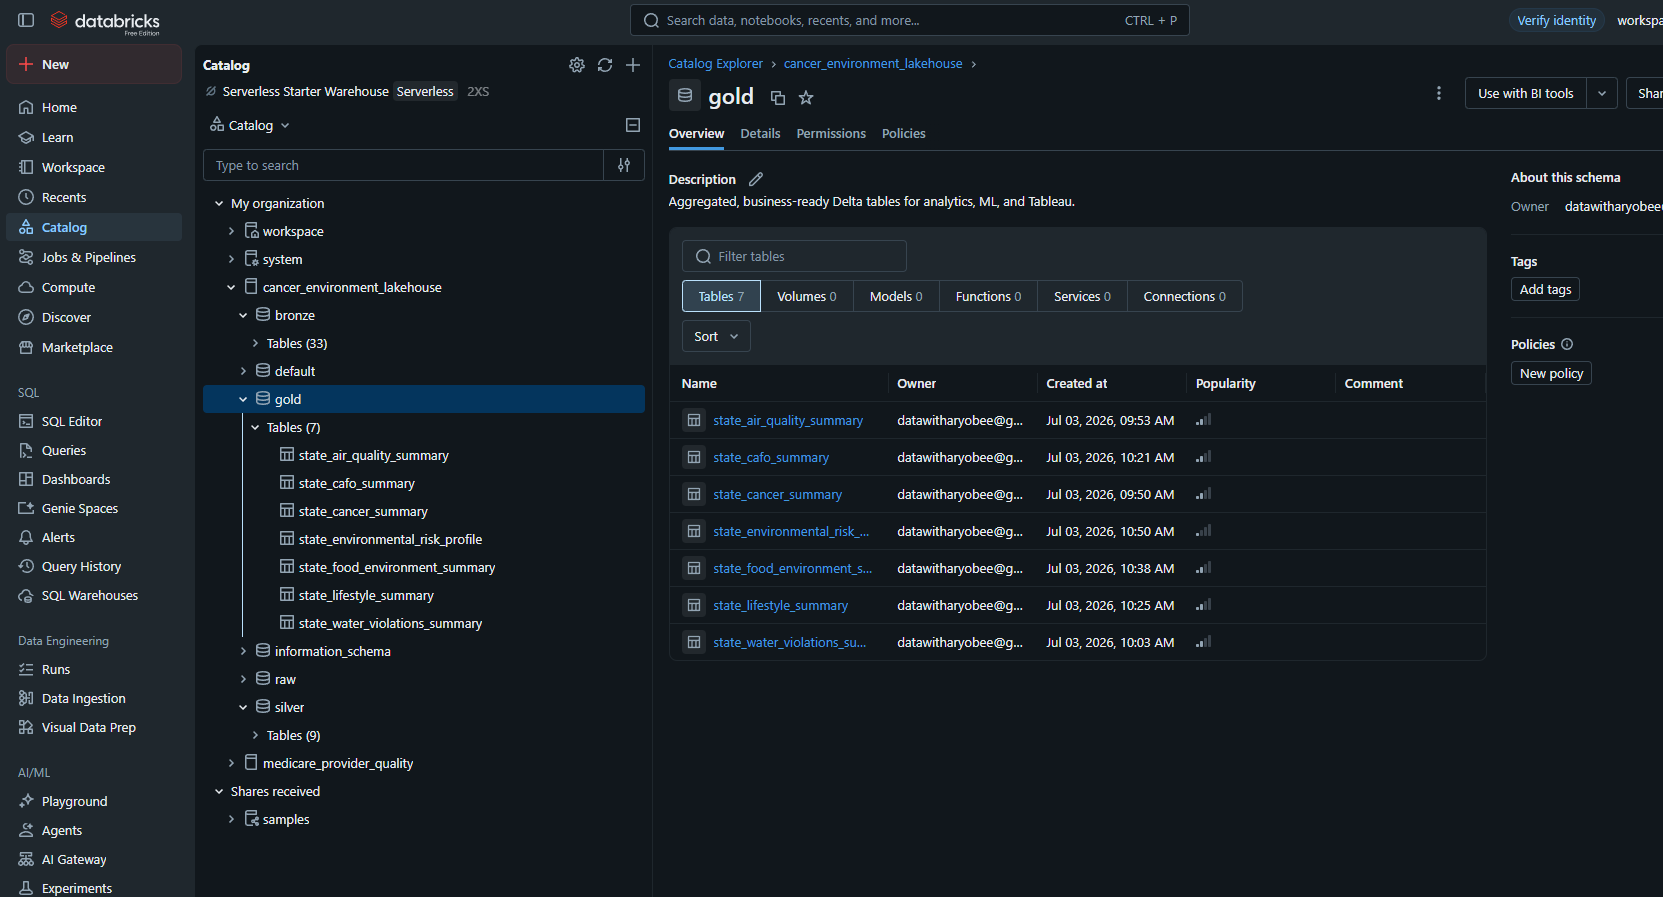Copy the gold schema name

pos(778,98)
